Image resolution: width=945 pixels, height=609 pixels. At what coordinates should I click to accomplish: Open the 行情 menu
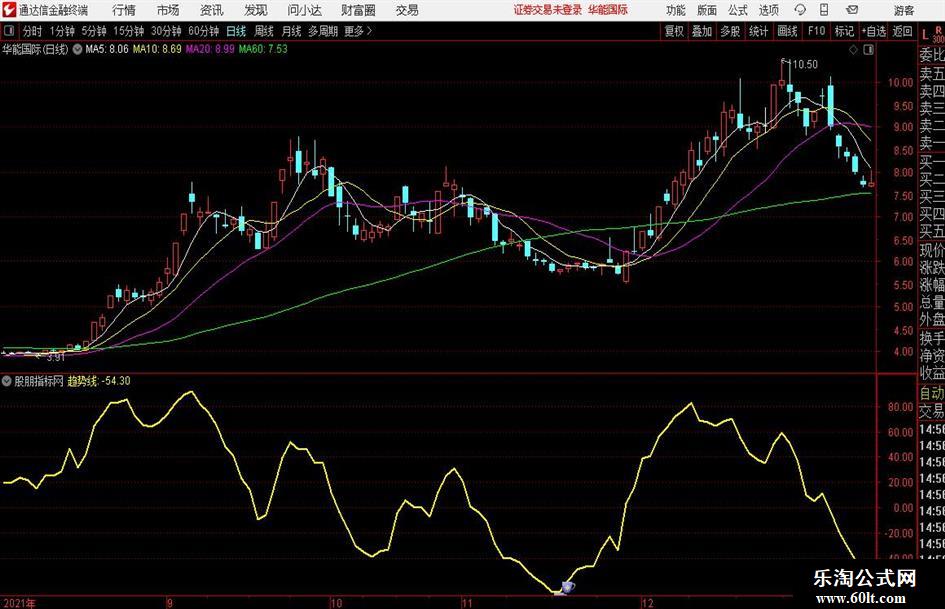[124, 10]
